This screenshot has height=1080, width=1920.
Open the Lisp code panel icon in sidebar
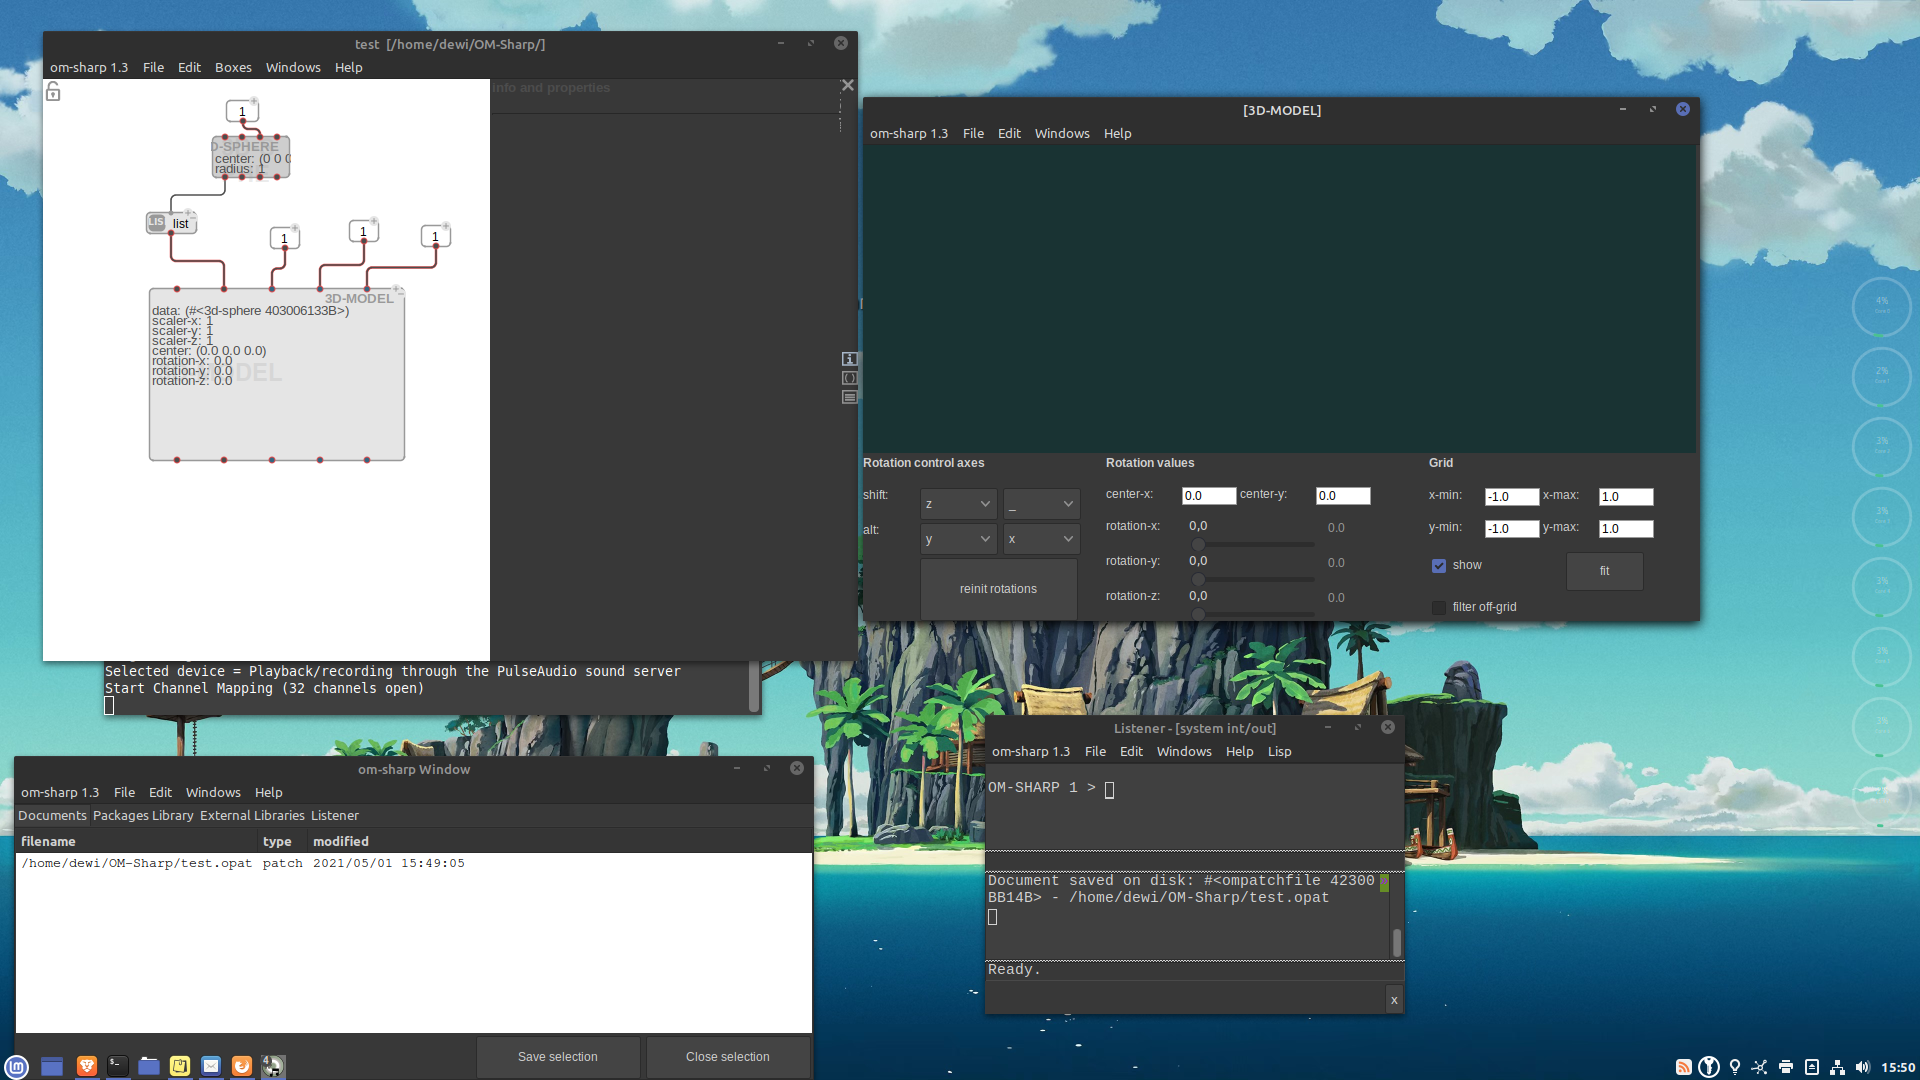click(849, 378)
